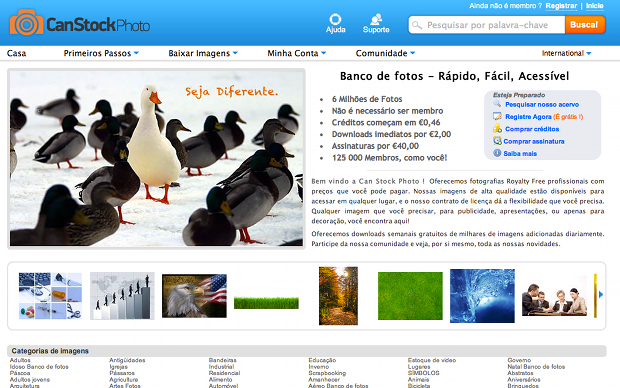620x388 pixels.
Task: Click the Registrar link at top
Action: 561,6
